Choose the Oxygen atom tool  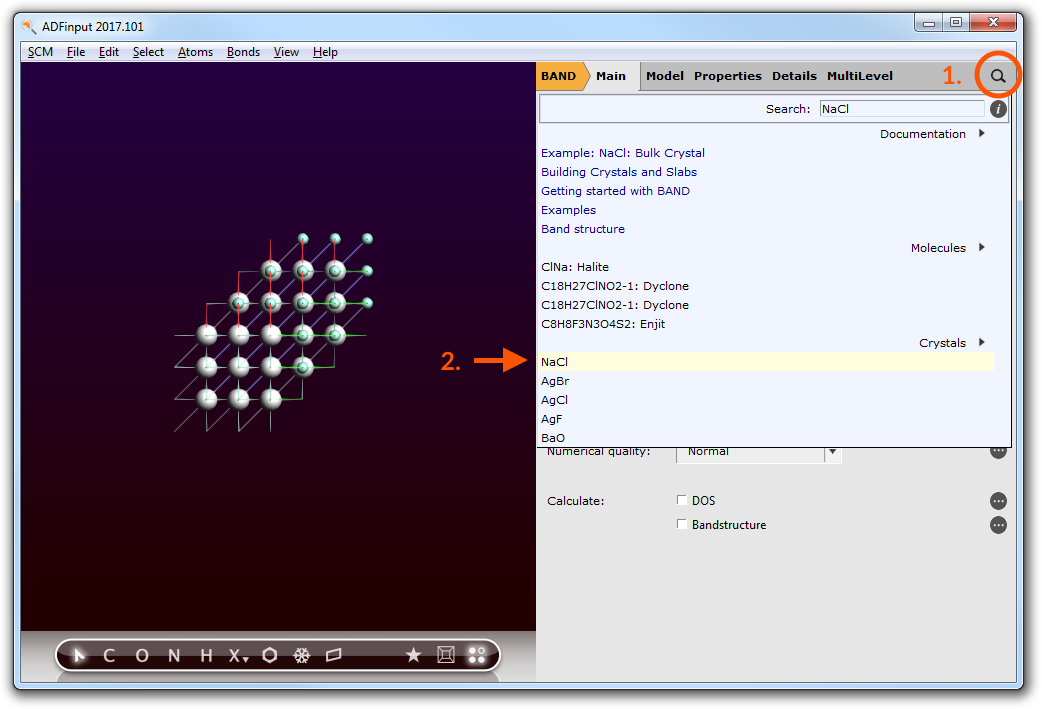pyautogui.click(x=141, y=656)
